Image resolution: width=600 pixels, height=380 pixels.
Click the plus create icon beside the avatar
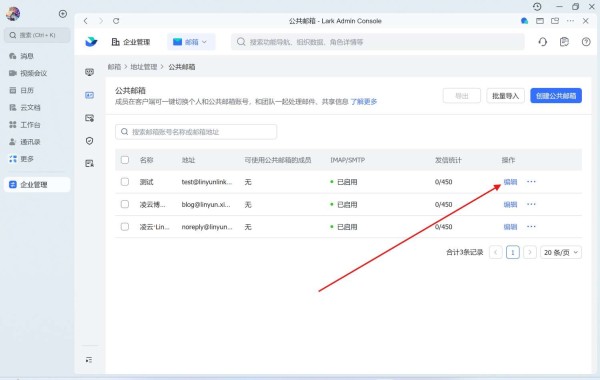(x=63, y=14)
